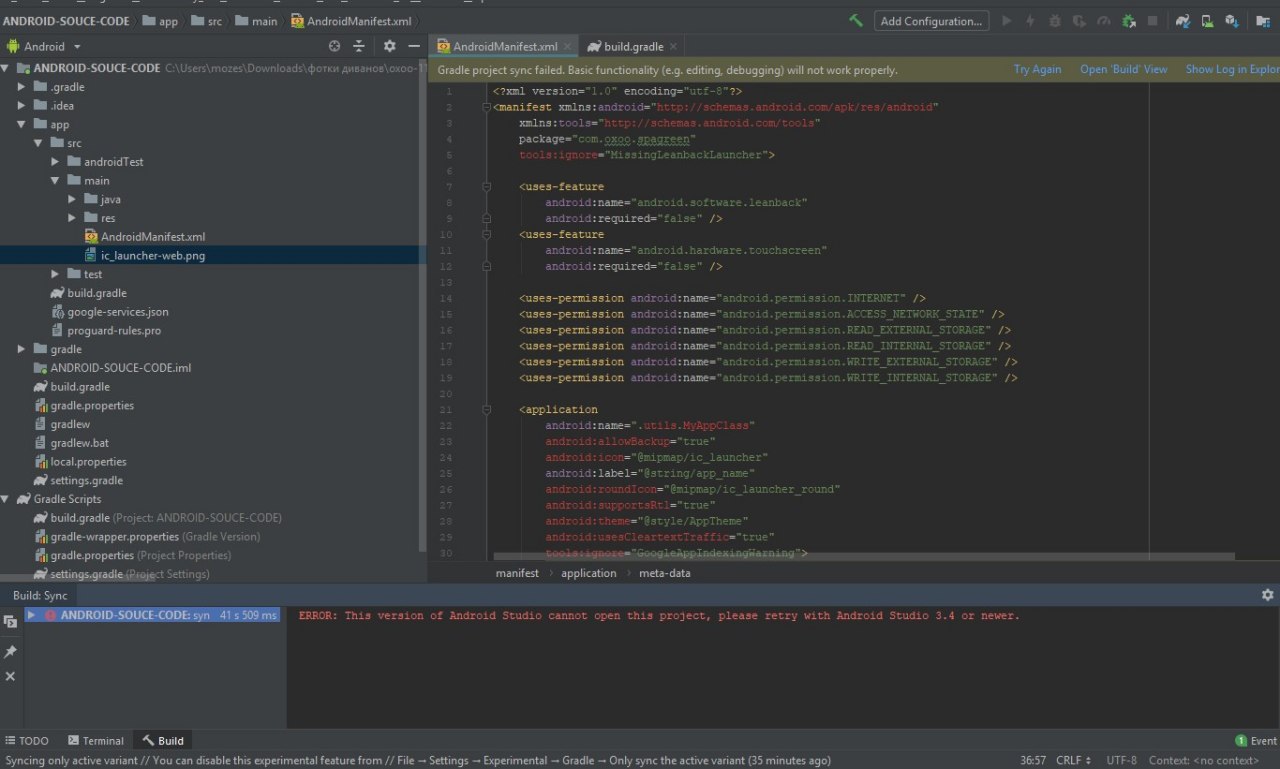Toggle fold marker at manifest tag line

[487, 107]
